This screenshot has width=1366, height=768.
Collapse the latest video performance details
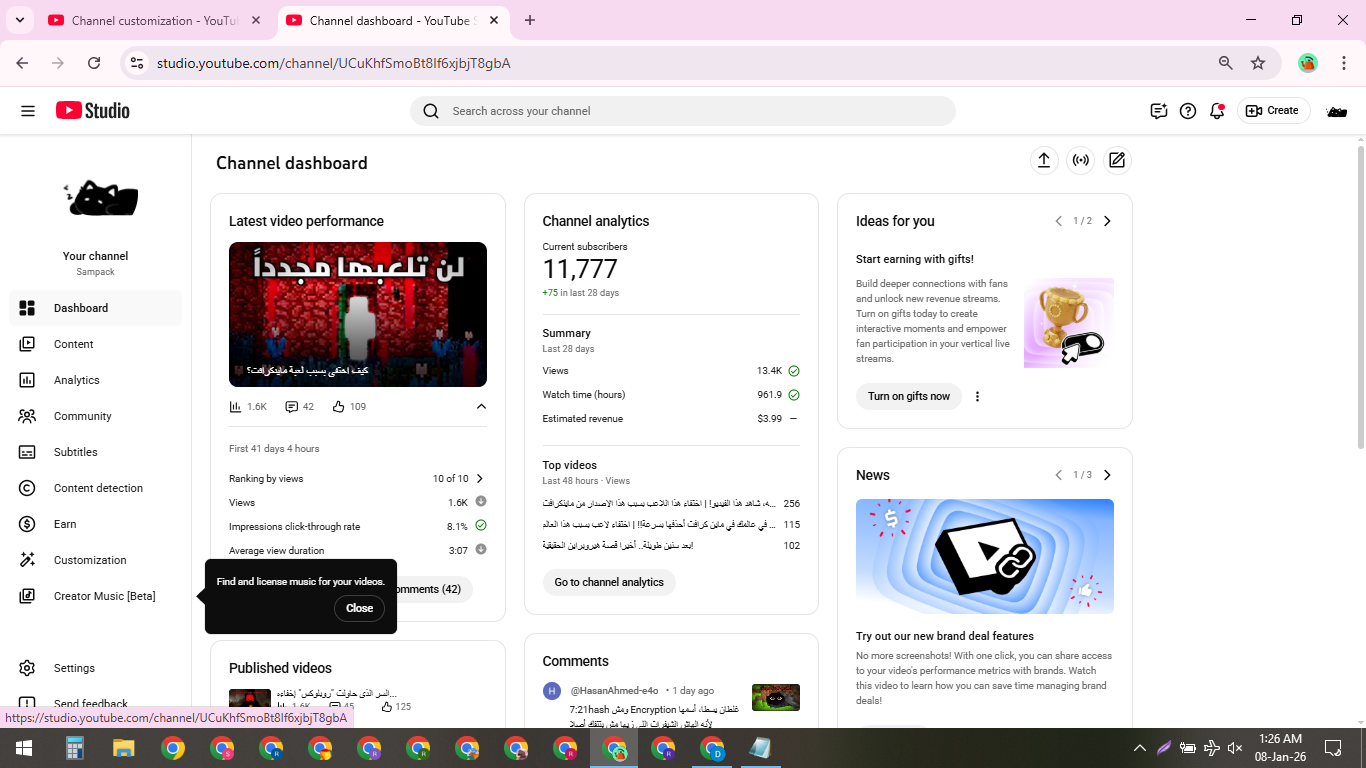point(481,407)
